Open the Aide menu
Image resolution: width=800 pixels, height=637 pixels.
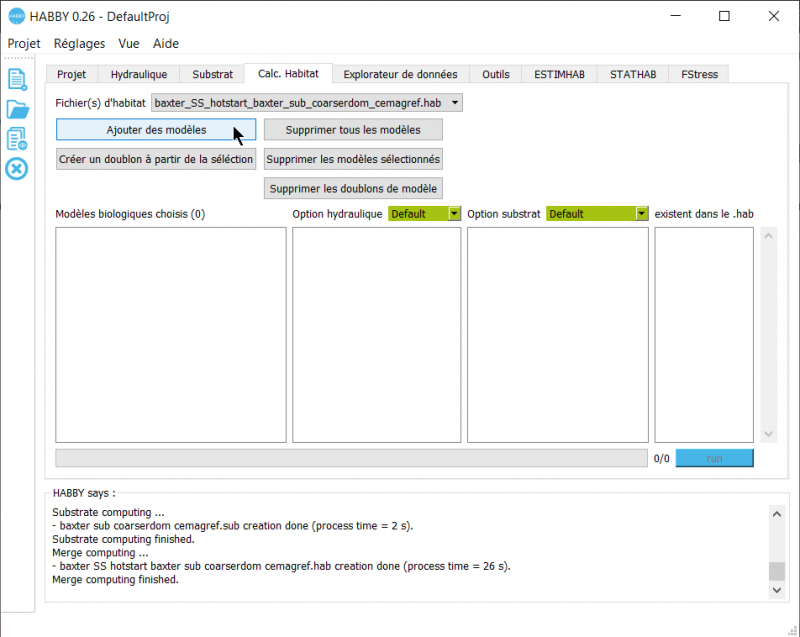(166, 43)
